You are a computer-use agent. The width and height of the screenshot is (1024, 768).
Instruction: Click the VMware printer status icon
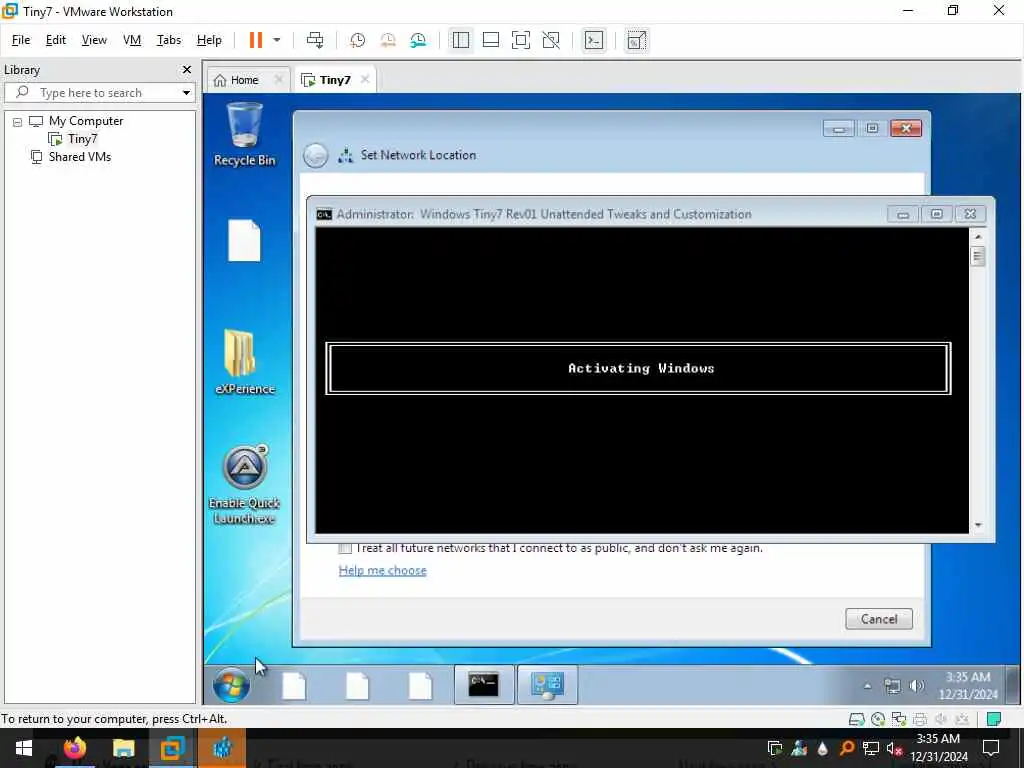[x=920, y=719]
